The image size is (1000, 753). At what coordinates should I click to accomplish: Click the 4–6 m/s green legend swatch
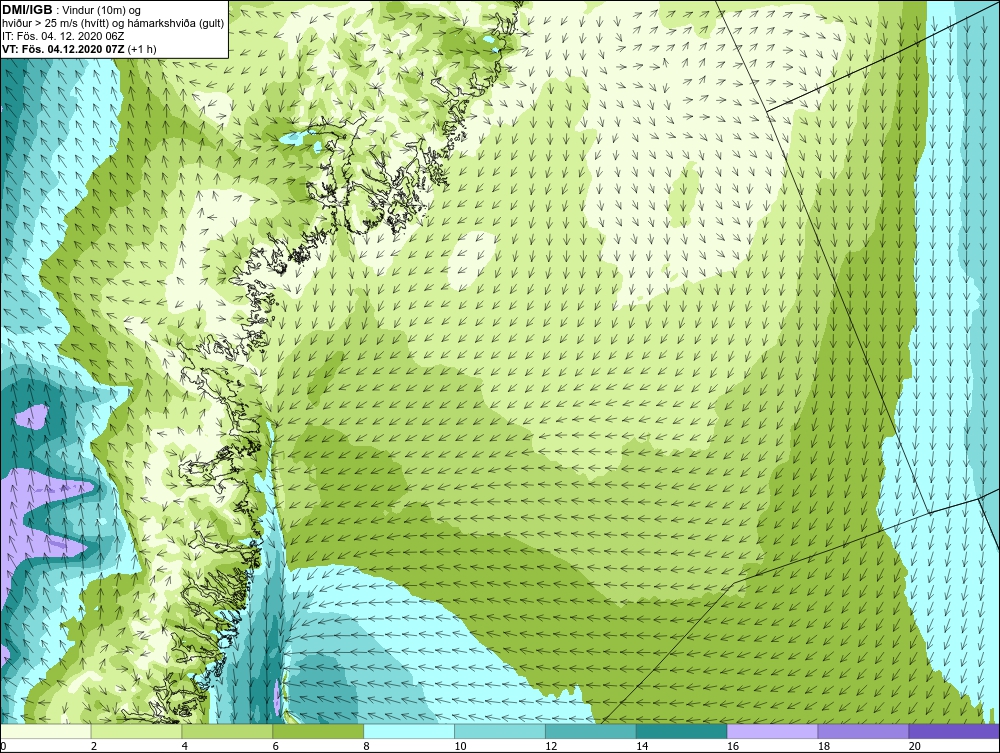coord(227,731)
